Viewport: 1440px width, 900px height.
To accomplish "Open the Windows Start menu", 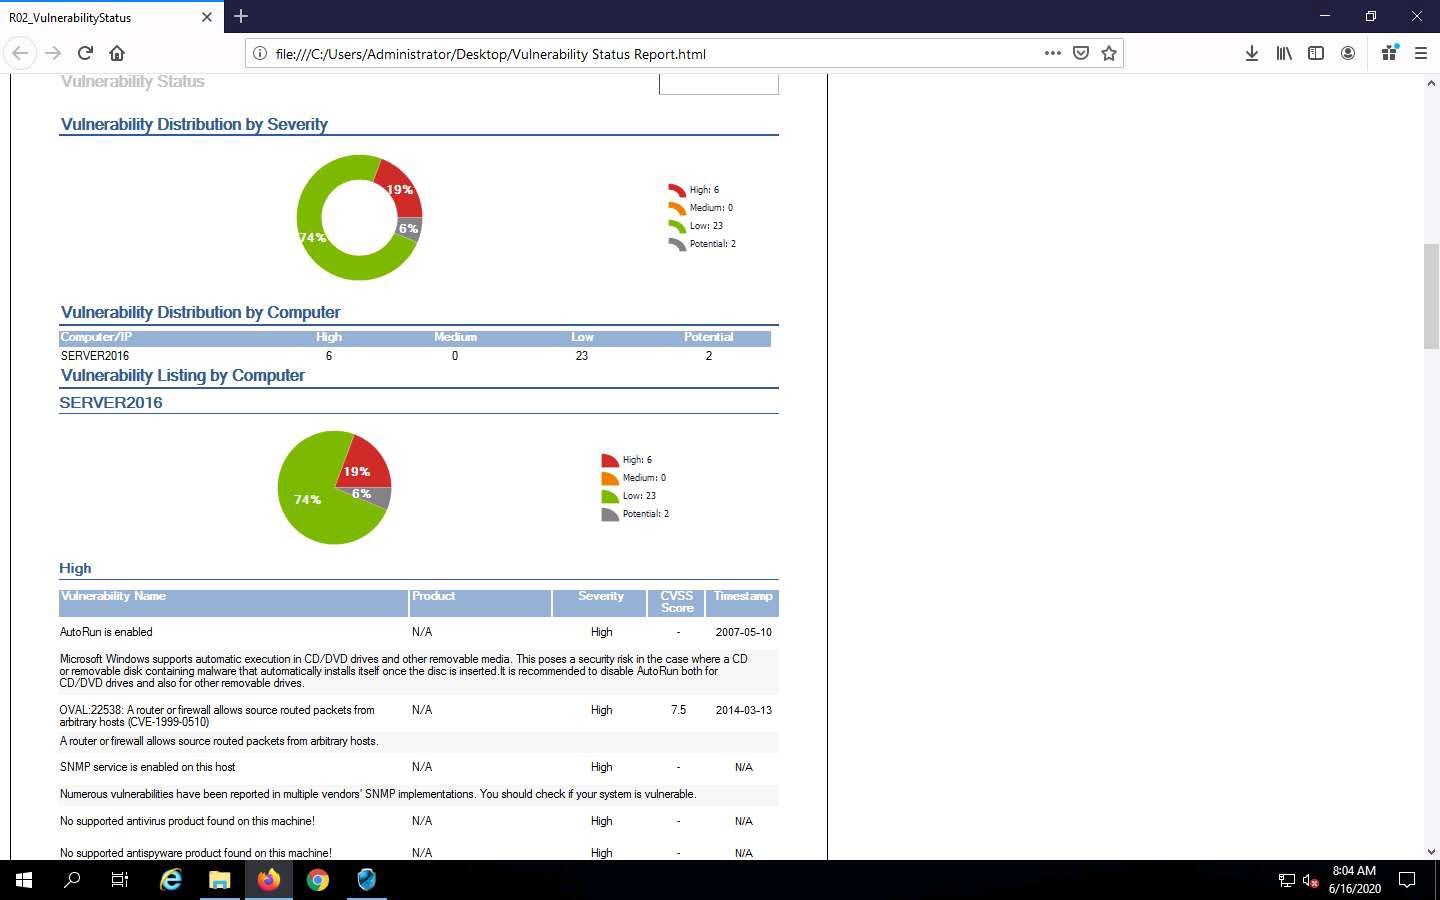I will click(x=24, y=880).
